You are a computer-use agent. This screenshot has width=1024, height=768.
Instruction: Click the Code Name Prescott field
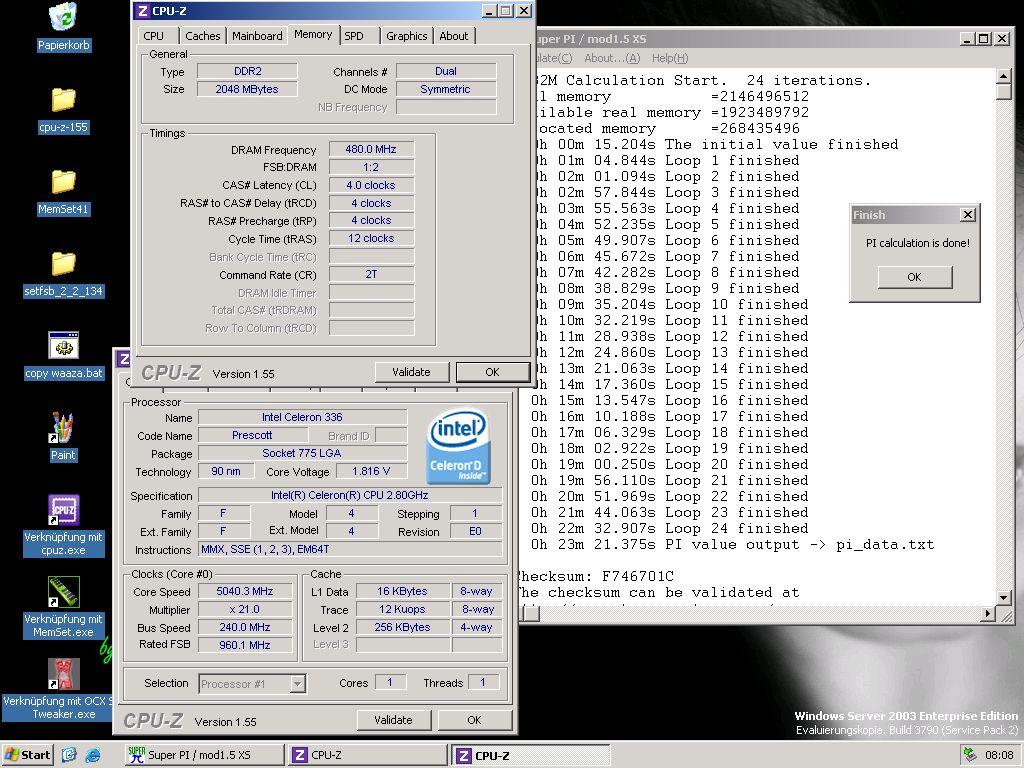click(x=252, y=435)
